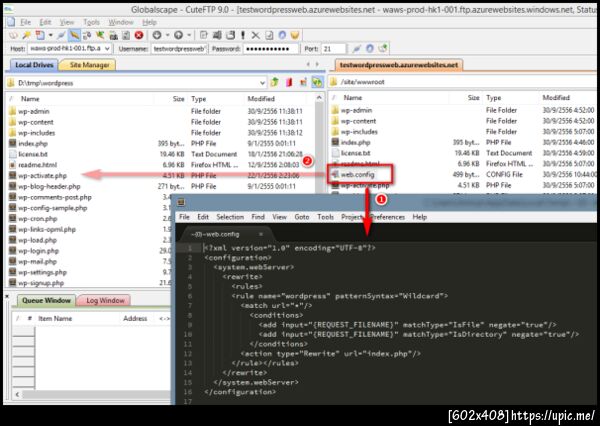Select the wp-admin folder in the local pane
600x426 pixels.
pos(34,111)
